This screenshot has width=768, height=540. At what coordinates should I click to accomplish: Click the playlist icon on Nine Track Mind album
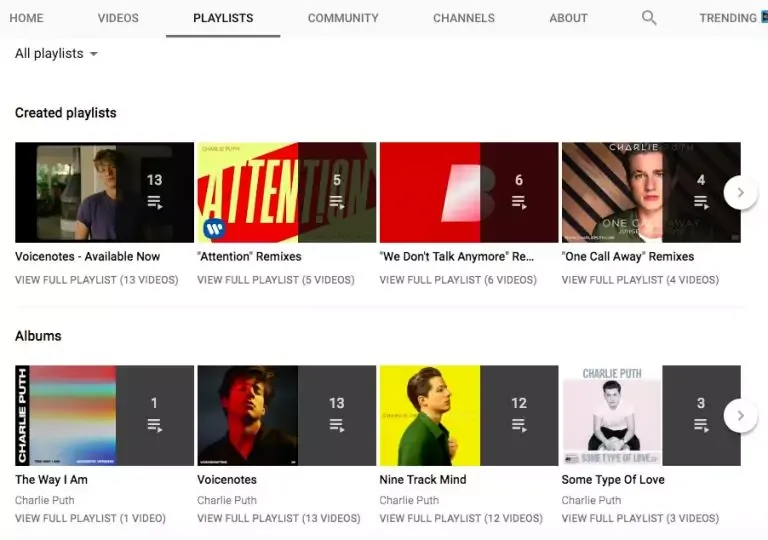coord(519,425)
